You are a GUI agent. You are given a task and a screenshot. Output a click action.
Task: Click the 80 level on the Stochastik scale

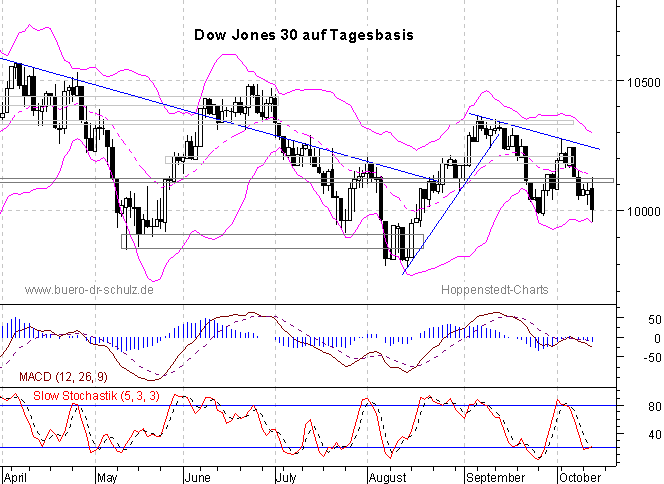[628, 406]
